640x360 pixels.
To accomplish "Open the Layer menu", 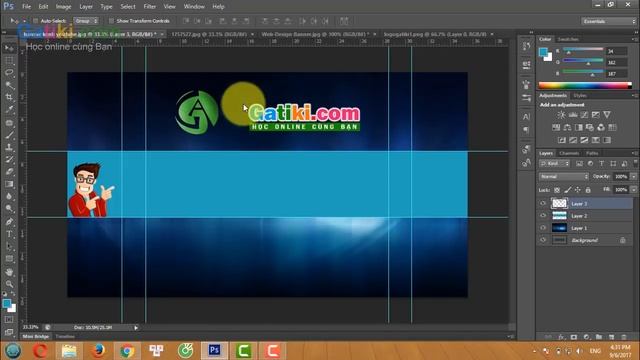I will point(86,7).
